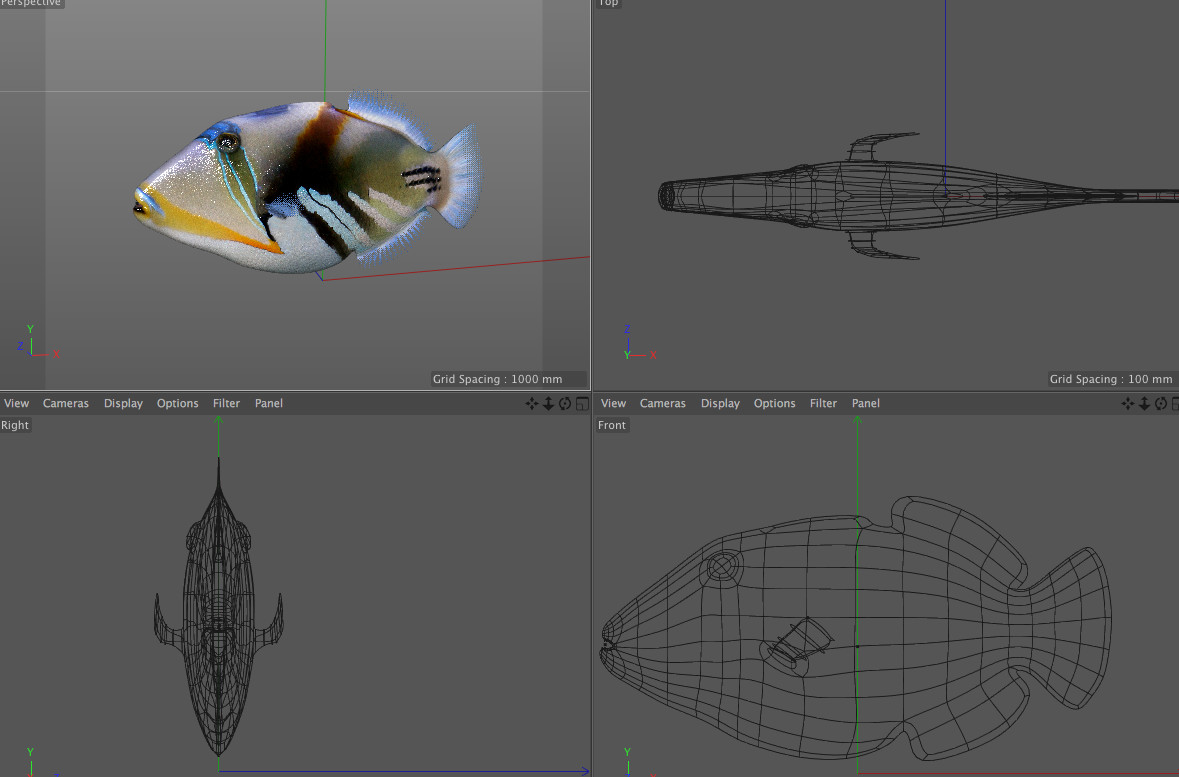The image size is (1179, 777).
Task: Click the rotate camera icon in Right viewport
Action: point(565,404)
